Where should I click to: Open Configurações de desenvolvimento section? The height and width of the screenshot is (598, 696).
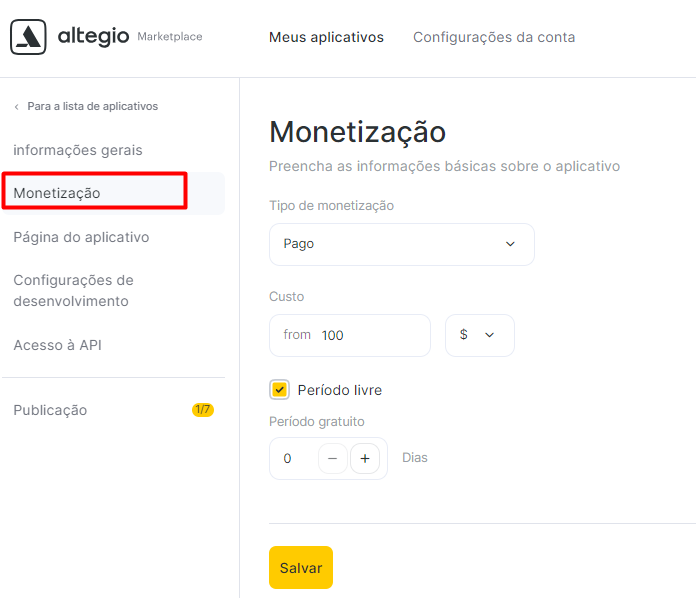coord(73,291)
